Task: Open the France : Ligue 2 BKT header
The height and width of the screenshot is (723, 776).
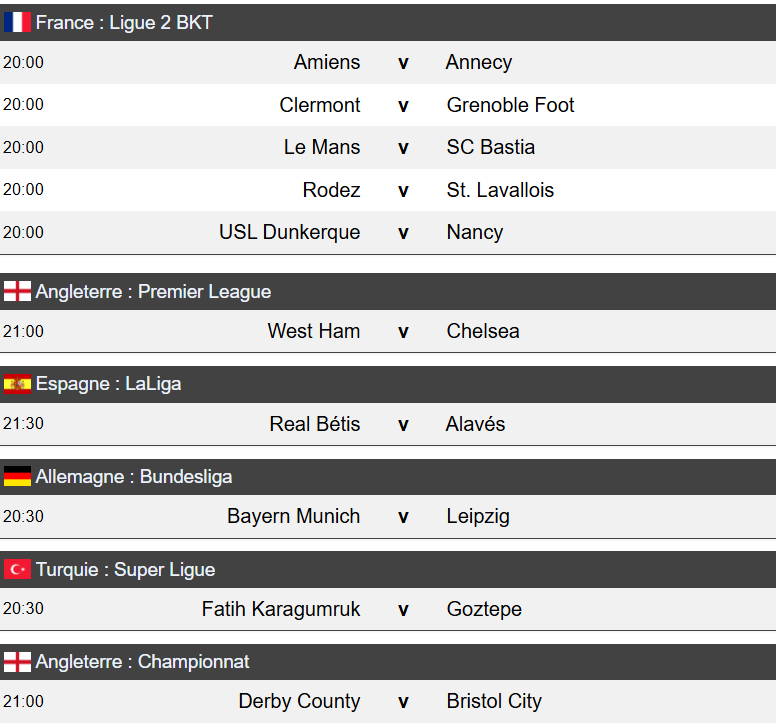Action: [x=124, y=22]
